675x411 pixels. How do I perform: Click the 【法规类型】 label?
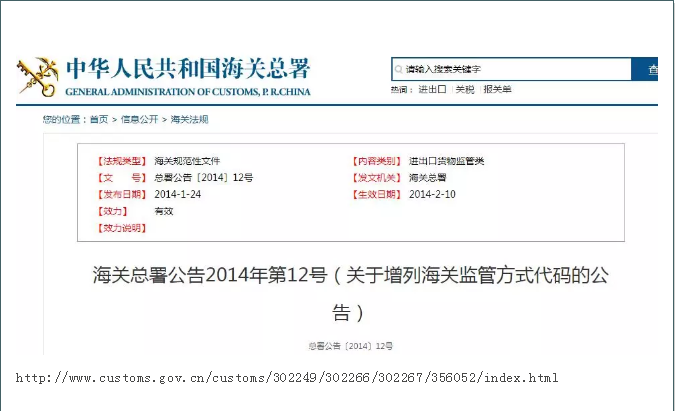(x=122, y=161)
